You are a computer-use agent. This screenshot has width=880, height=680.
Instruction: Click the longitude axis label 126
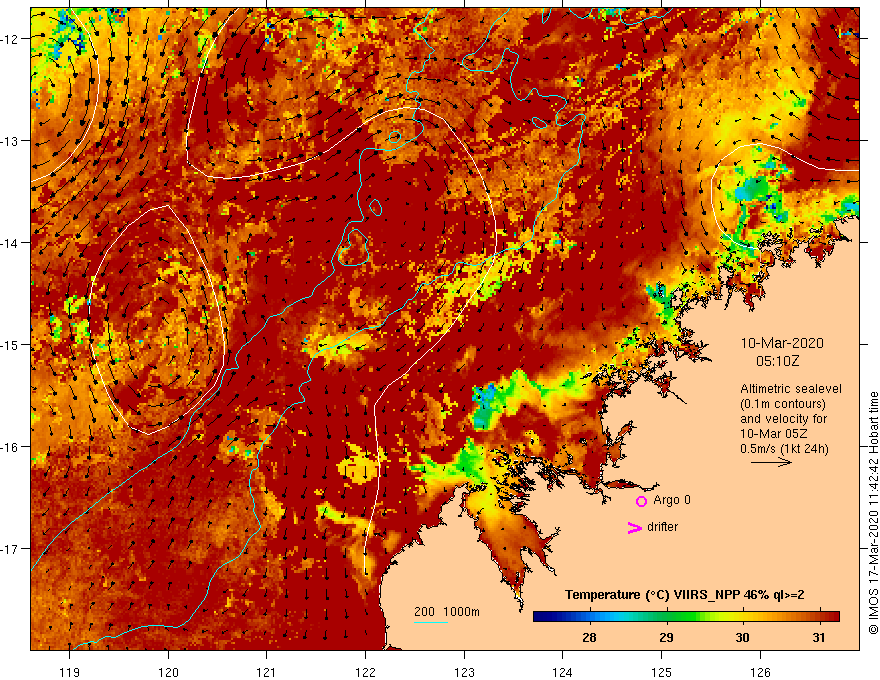point(760,672)
